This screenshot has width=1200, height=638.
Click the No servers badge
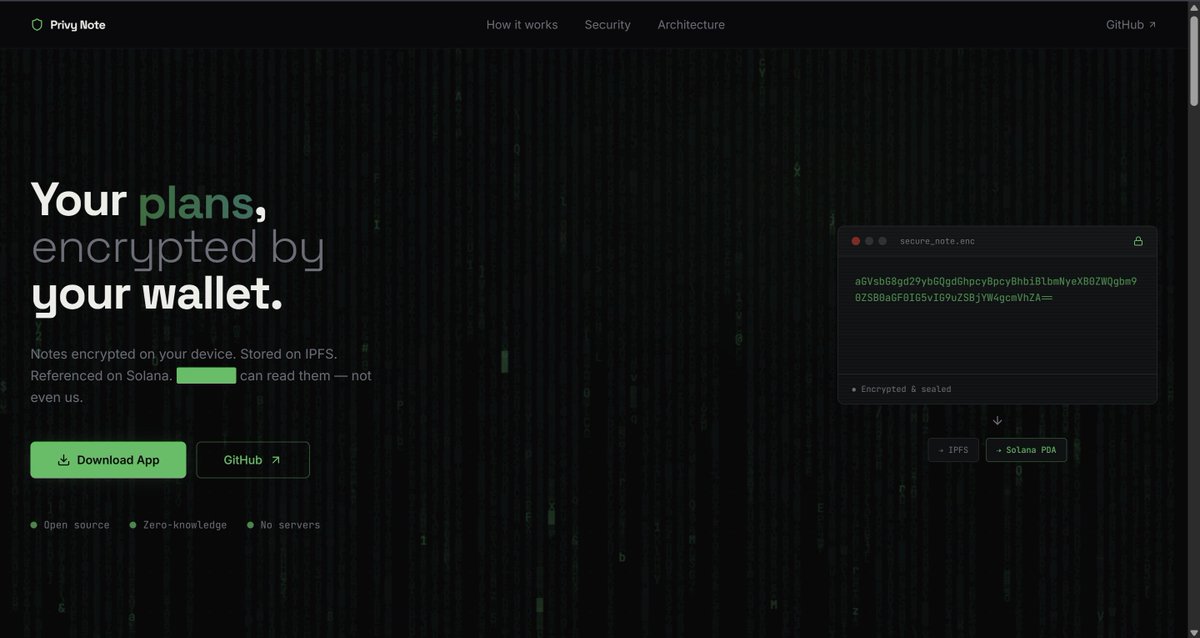coord(283,525)
